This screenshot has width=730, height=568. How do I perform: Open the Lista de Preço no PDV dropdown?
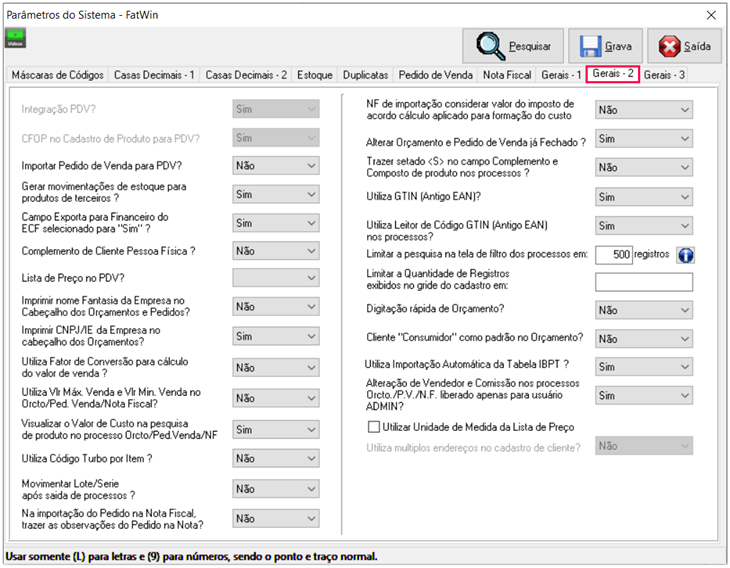[x=275, y=277]
